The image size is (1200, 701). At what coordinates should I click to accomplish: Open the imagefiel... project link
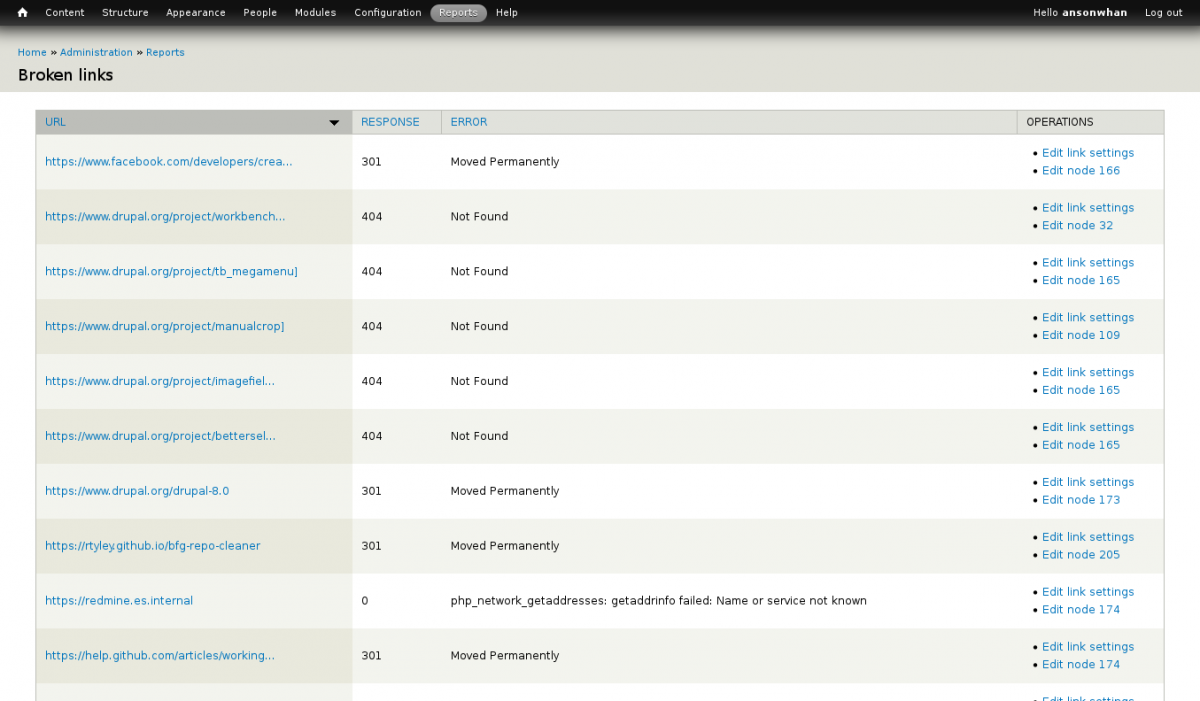160,382
